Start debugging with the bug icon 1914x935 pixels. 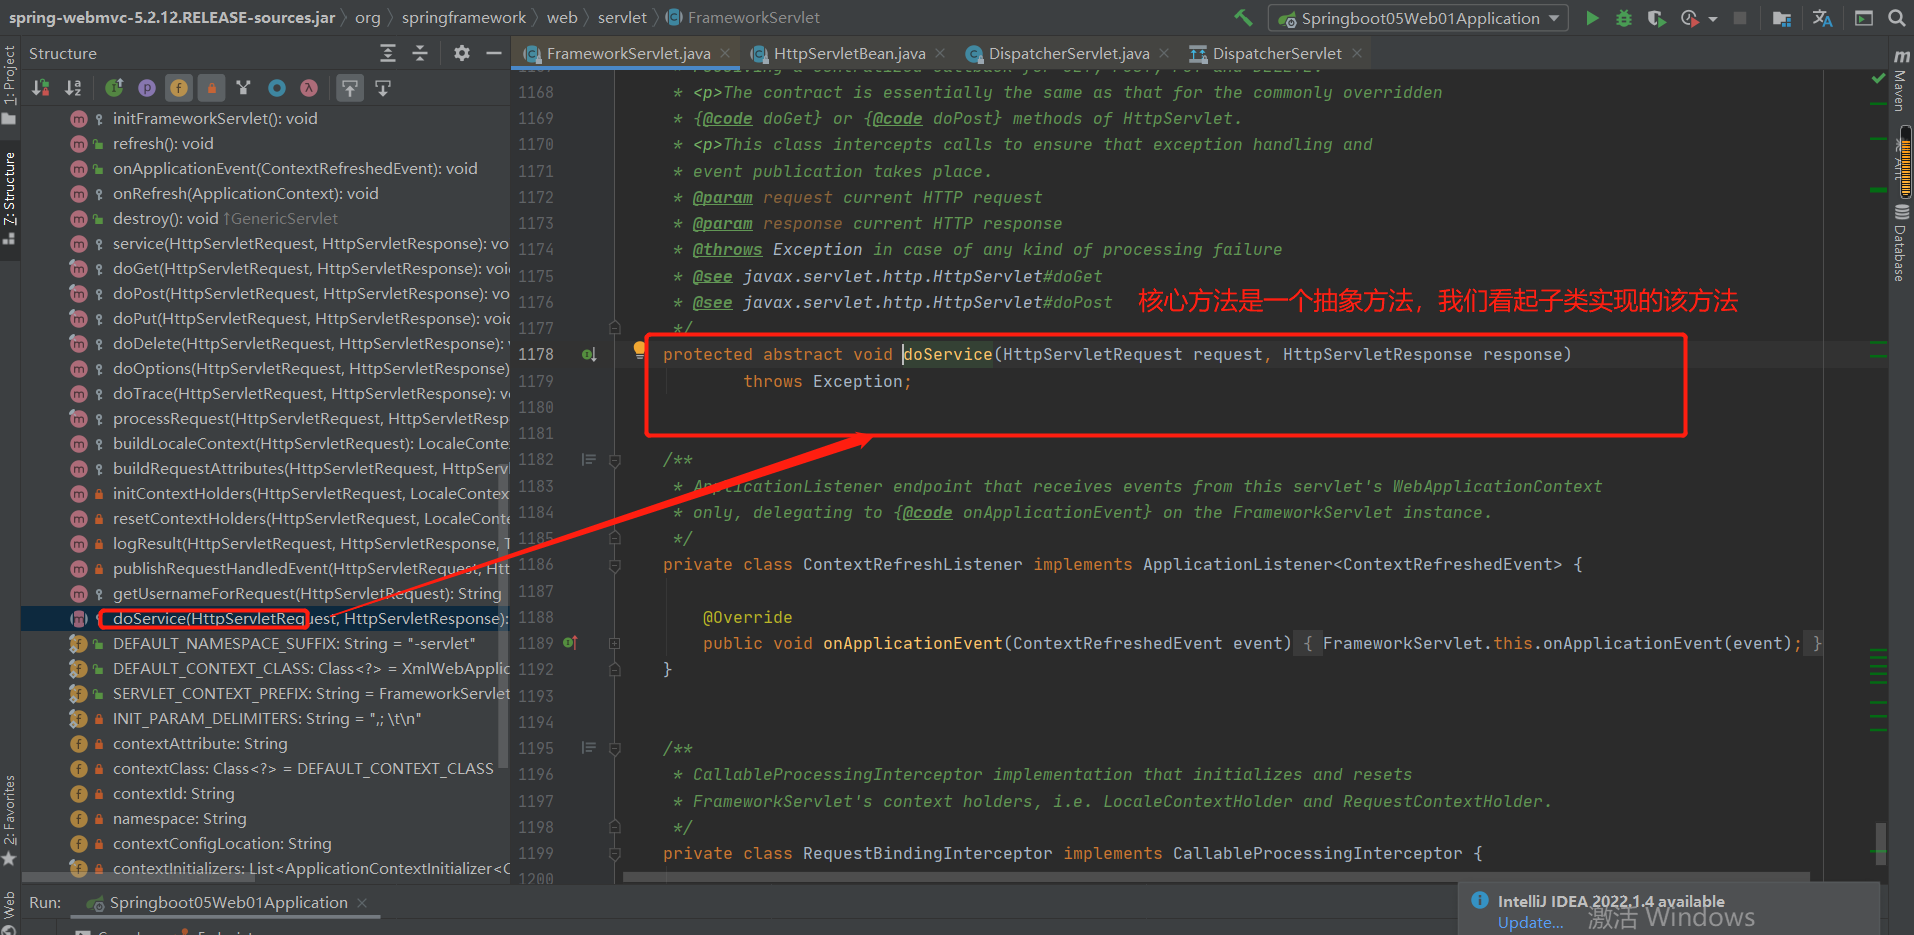coord(1624,18)
